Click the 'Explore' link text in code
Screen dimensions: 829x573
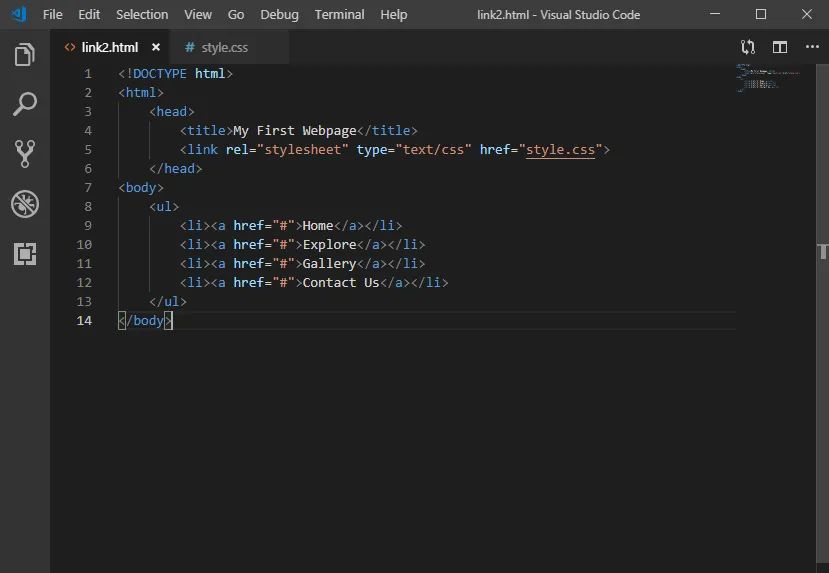coord(329,245)
